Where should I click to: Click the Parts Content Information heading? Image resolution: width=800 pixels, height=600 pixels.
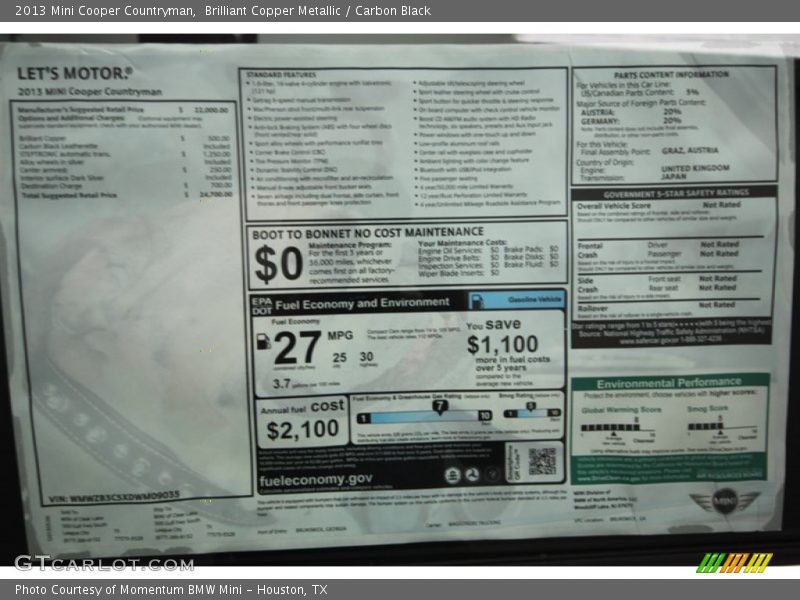[671, 74]
